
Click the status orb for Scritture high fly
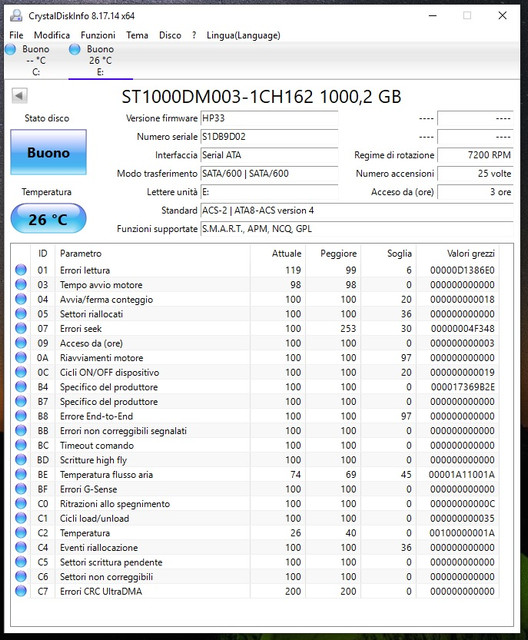coord(21,460)
